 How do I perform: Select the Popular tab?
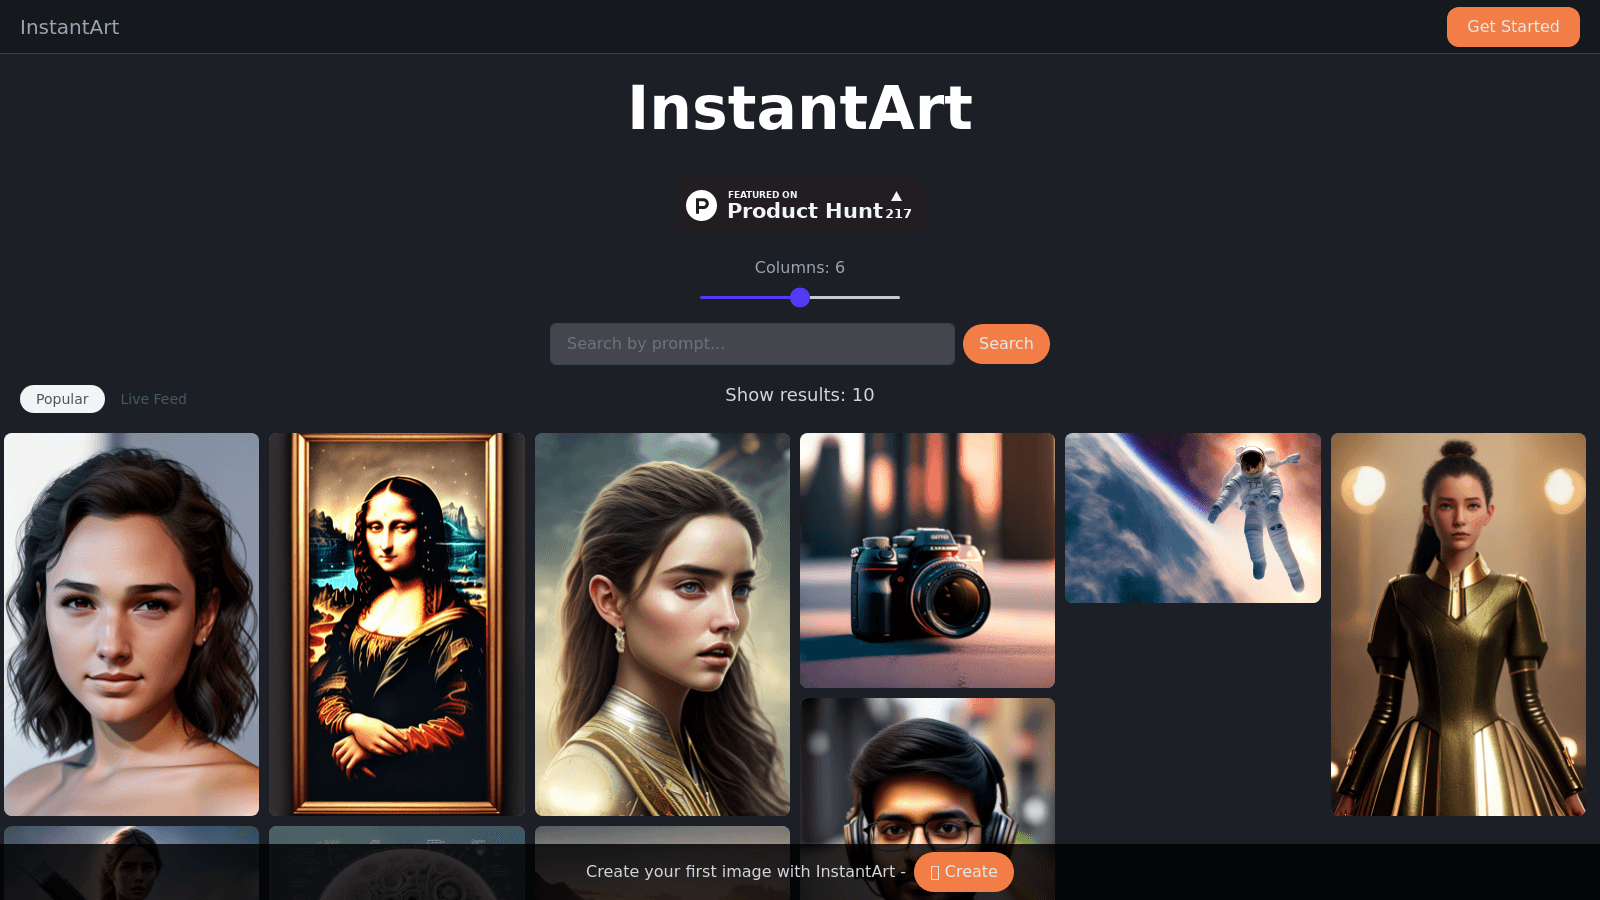[62, 399]
